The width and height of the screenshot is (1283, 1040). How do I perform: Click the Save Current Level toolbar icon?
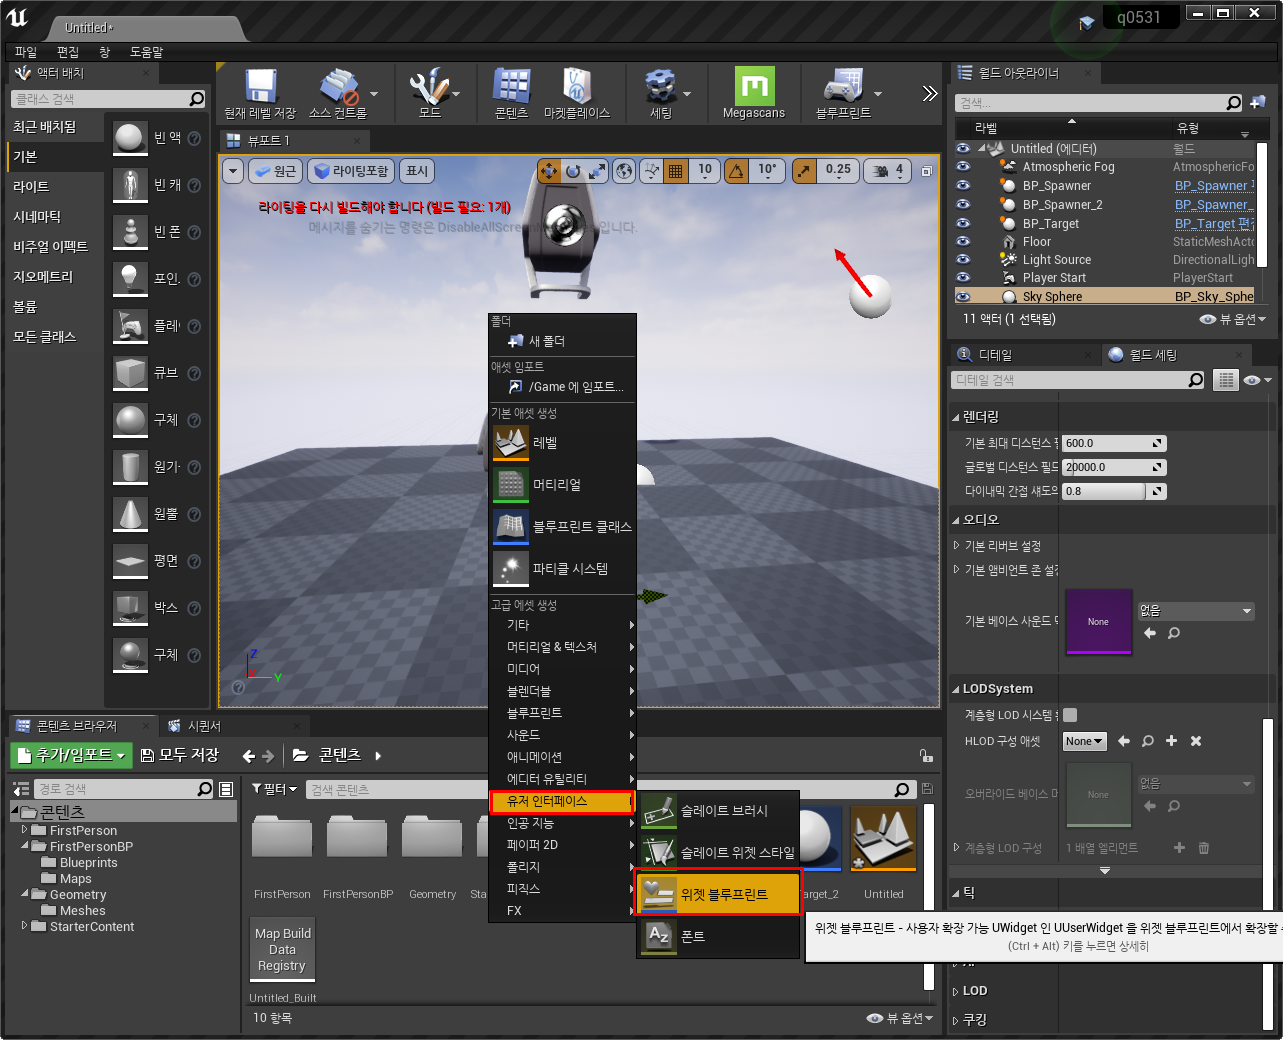pos(260,86)
